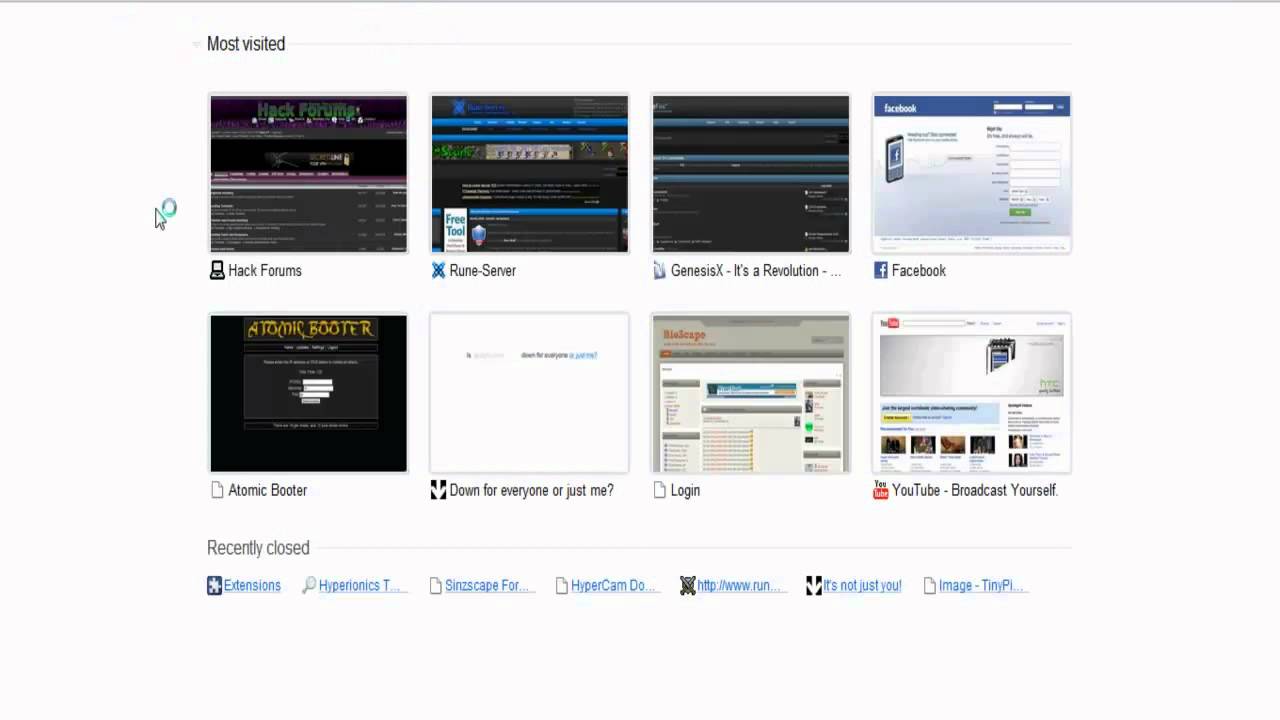Open the Rune-Server title link
The height and width of the screenshot is (720, 1280).
pyautogui.click(x=483, y=270)
